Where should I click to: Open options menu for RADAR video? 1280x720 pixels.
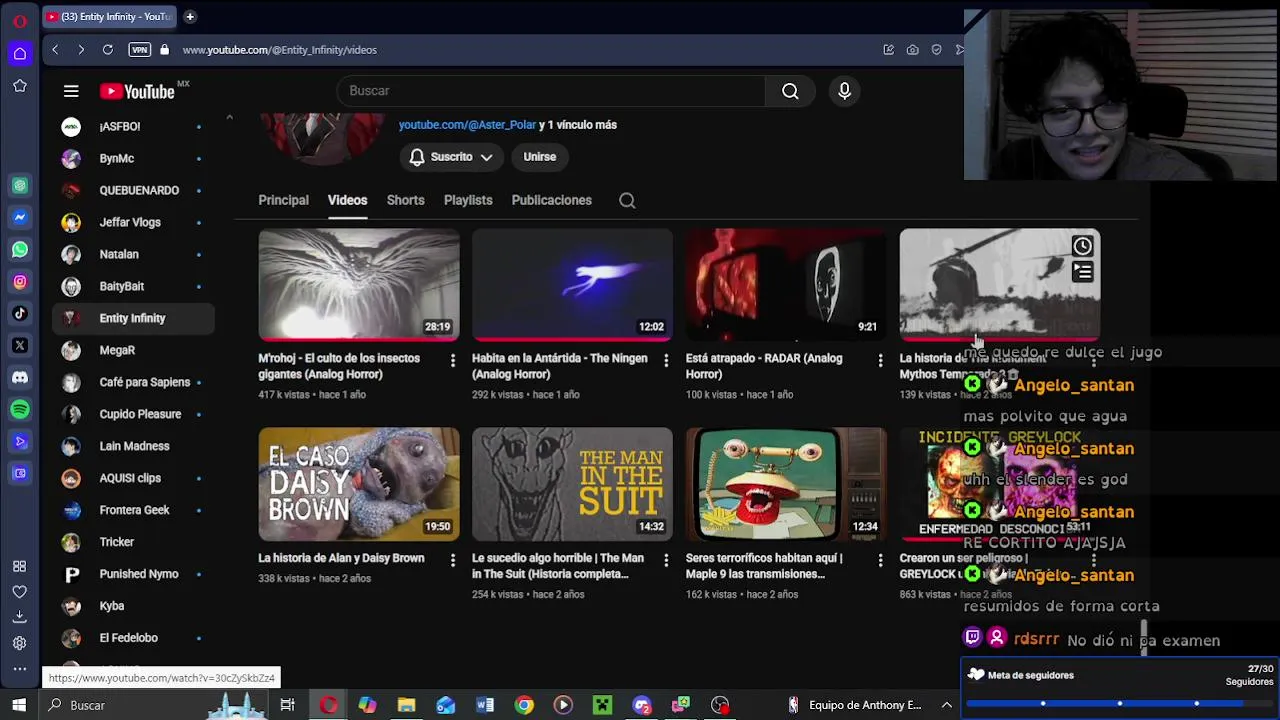pyautogui.click(x=880, y=360)
